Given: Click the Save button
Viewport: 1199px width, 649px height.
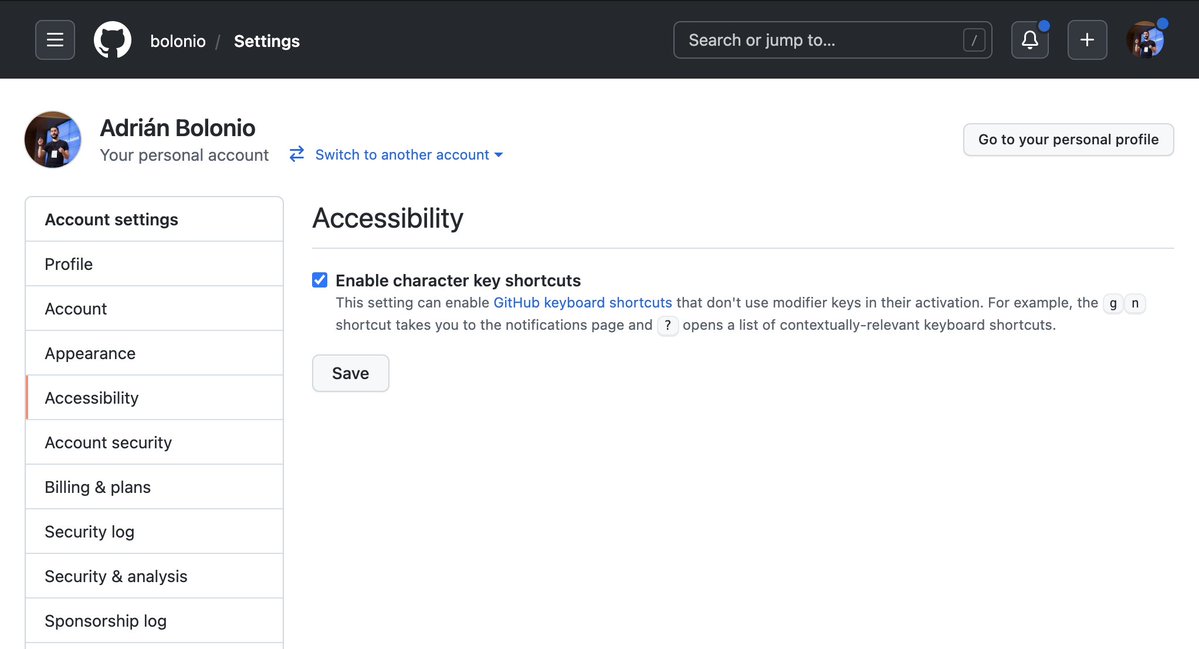Looking at the screenshot, I should 350,372.
